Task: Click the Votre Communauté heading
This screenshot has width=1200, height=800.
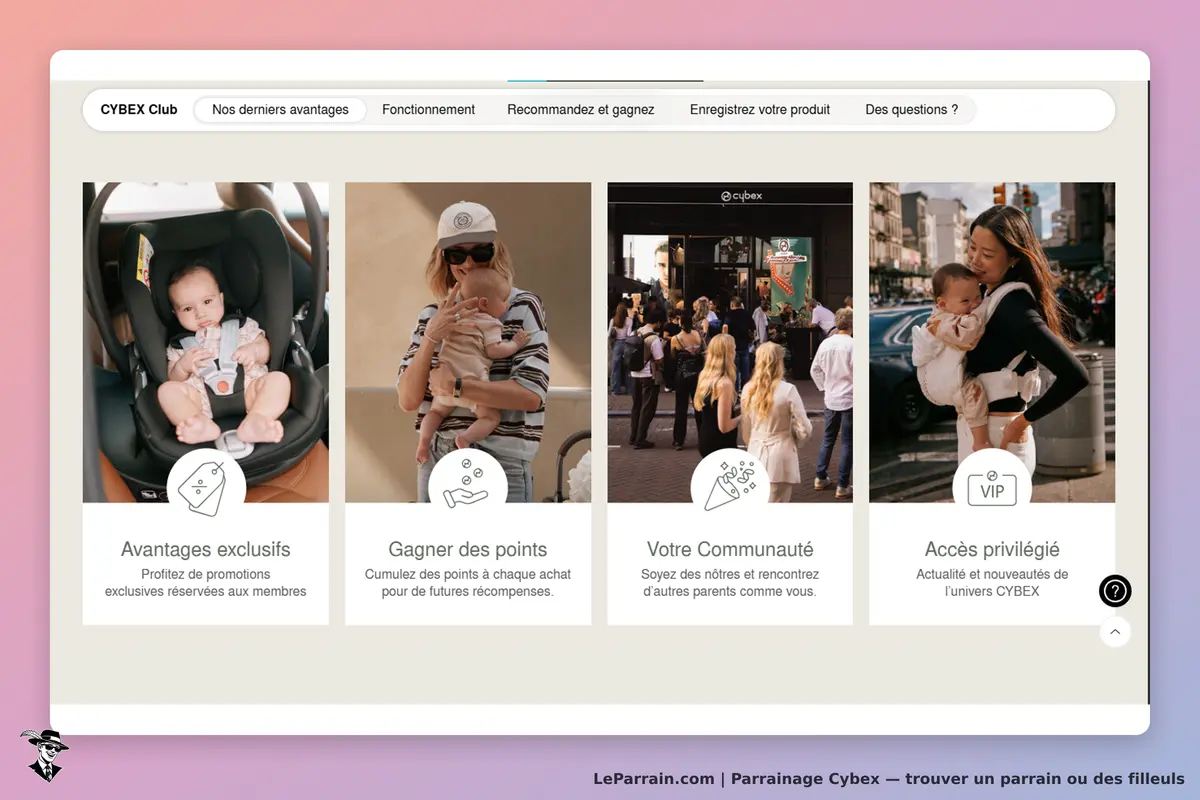Action: pos(730,549)
